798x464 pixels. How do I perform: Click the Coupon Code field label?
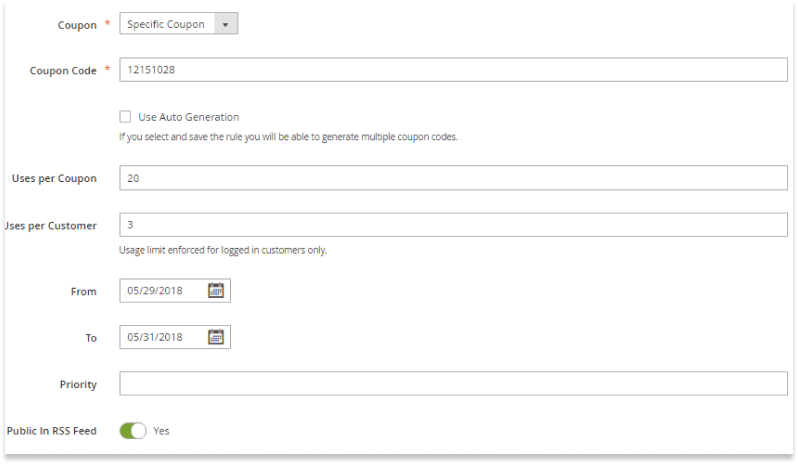63,71
